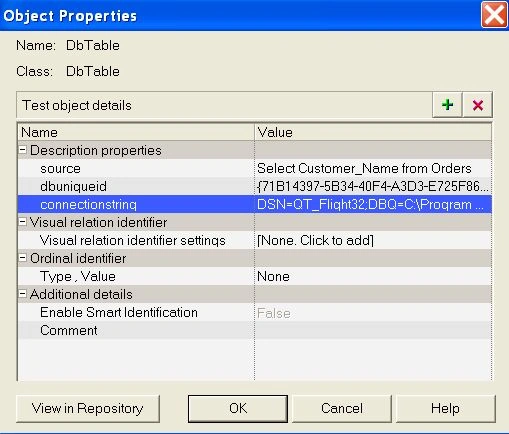The height and width of the screenshot is (434, 509).
Task: Select the Visual relation identifier settings row
Action: [x=255, y=240]
